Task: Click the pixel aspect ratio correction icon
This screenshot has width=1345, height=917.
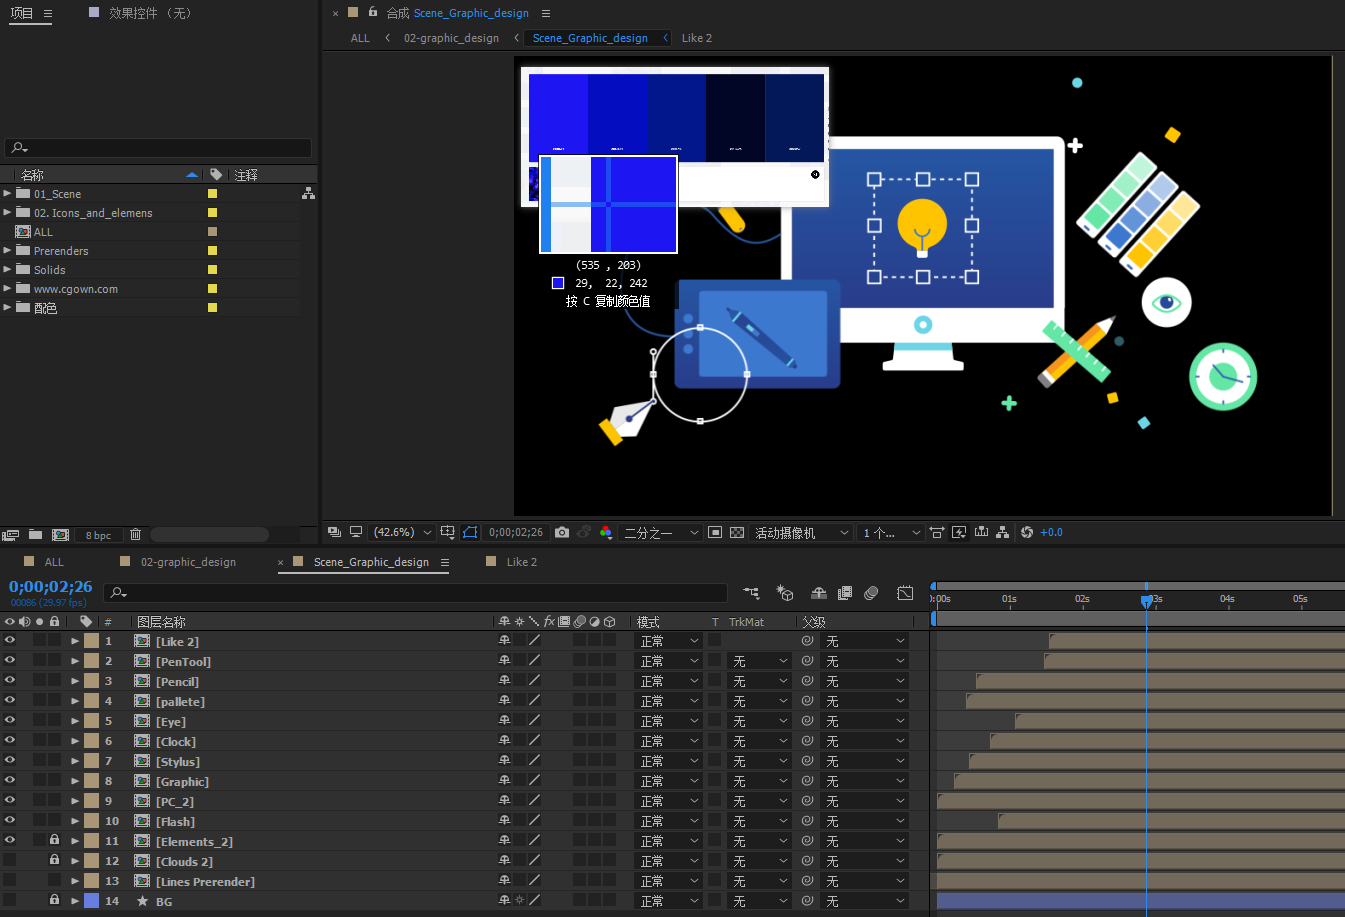Action: (x=937, y=533)
